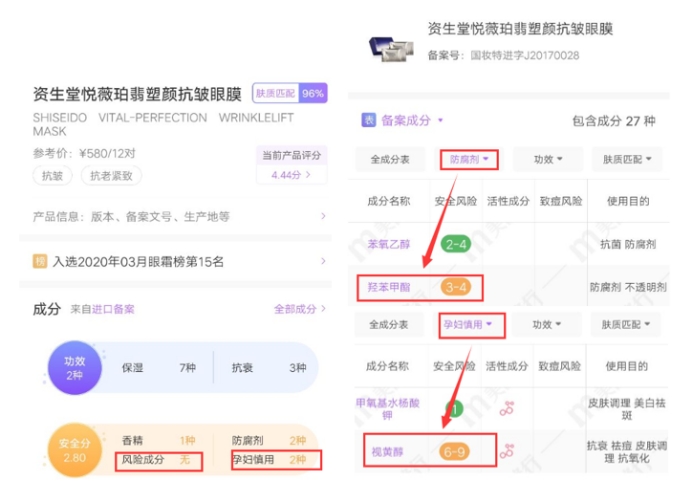Viewport: 693px width, 481px height.
Task: Open ingredient 视黄醇
Action: click(x=387, y=452)
